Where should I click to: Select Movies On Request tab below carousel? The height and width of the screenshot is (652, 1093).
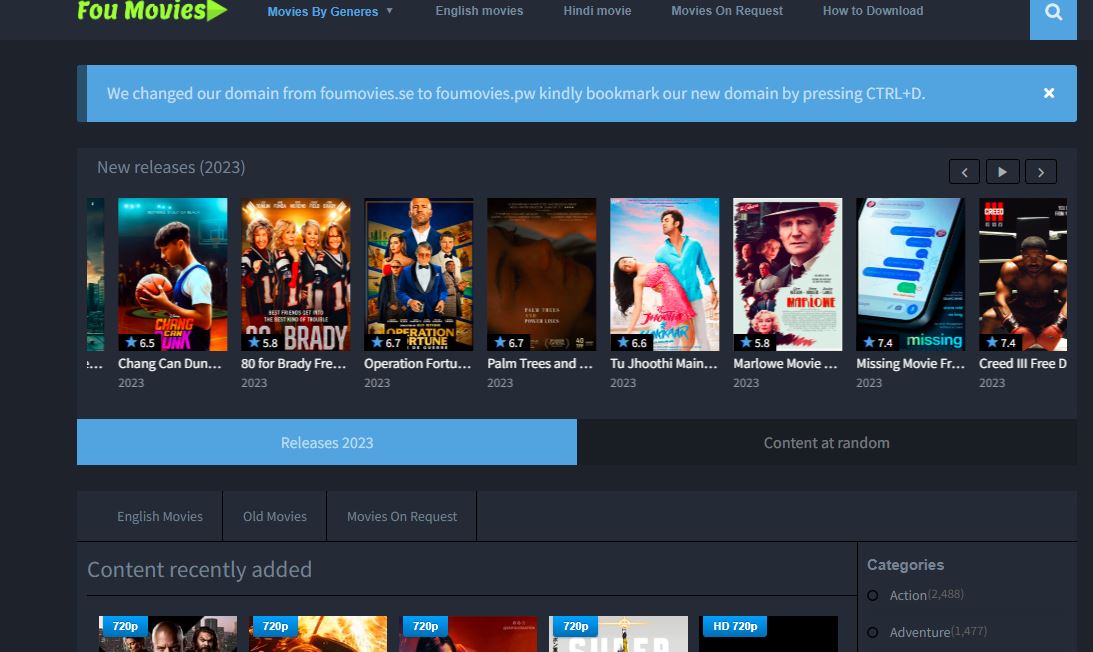tap(402, 517)
